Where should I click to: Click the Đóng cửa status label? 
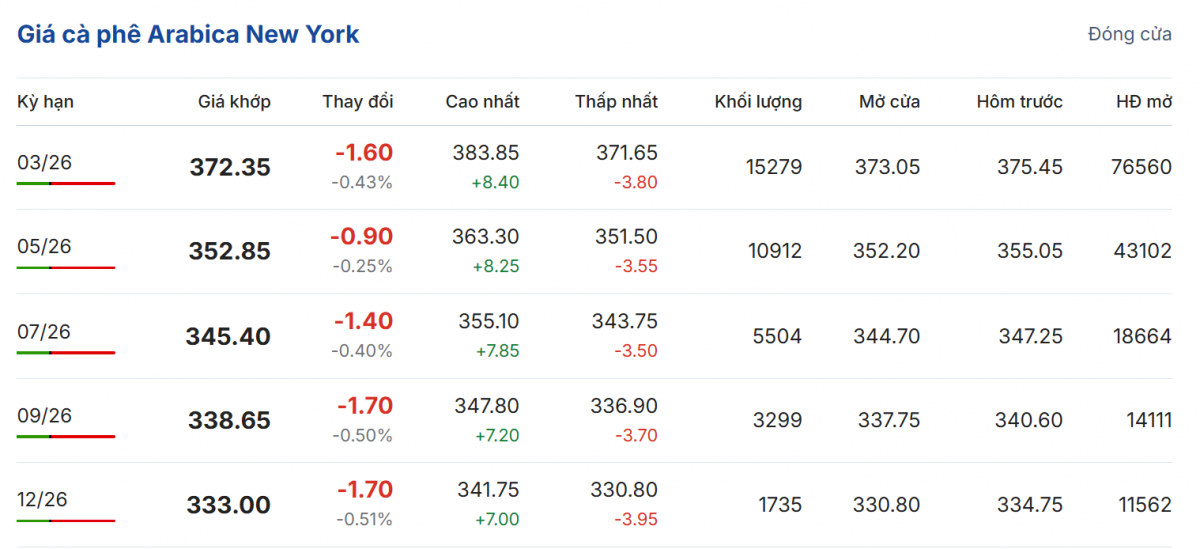(1129, 35)
